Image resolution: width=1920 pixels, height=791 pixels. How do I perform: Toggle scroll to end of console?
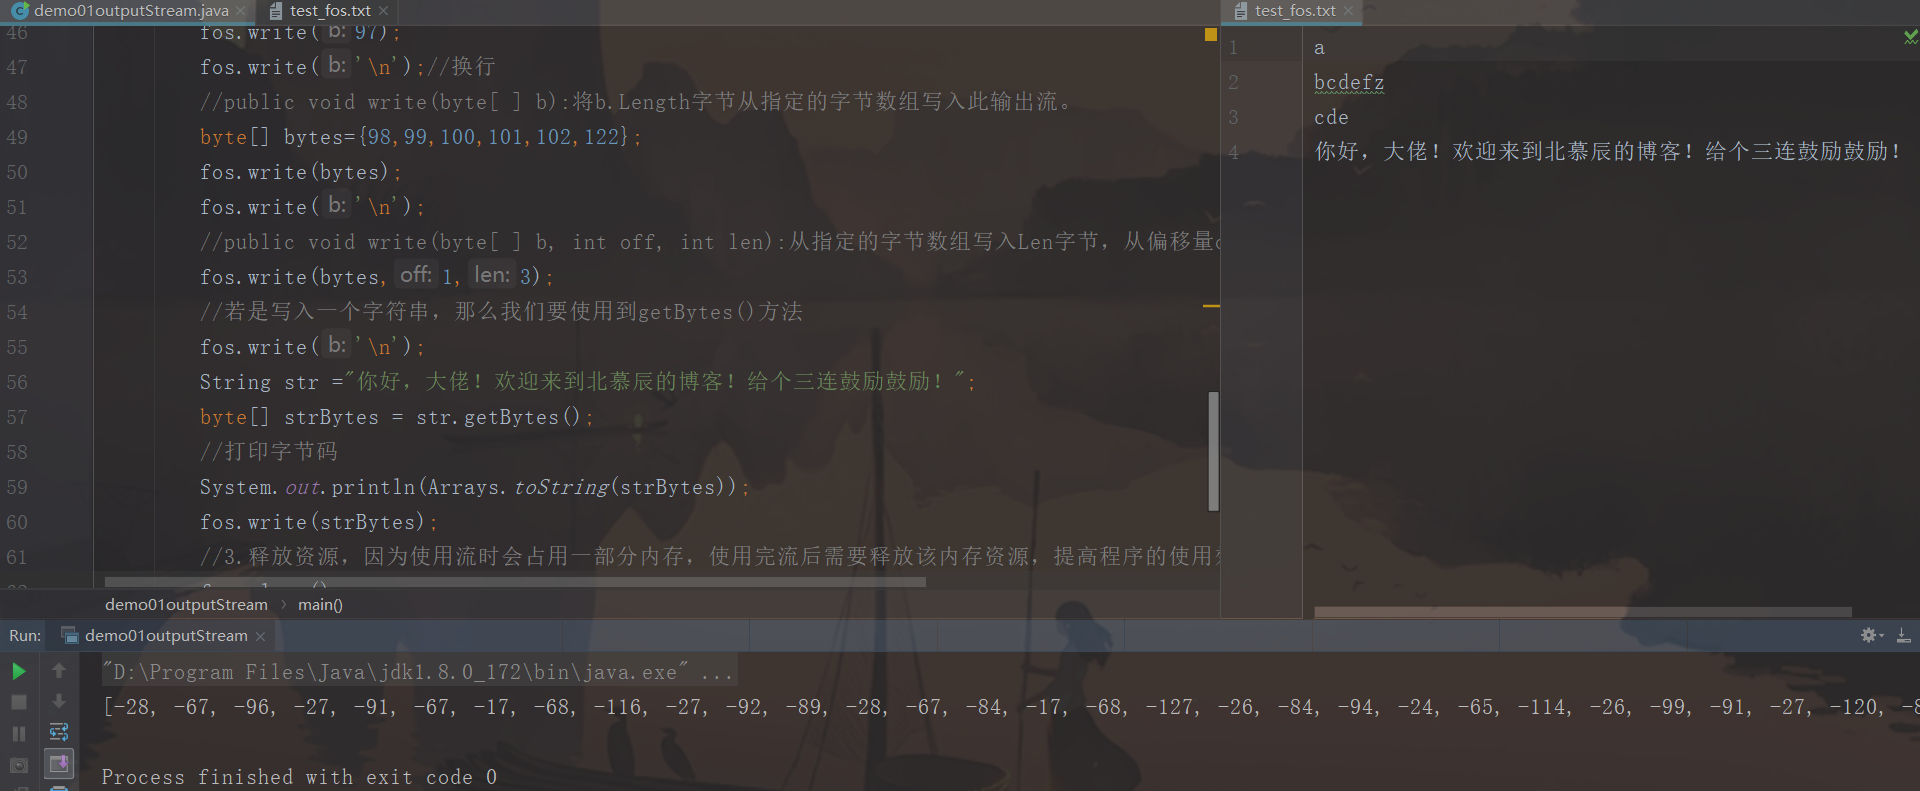(59, 764)
